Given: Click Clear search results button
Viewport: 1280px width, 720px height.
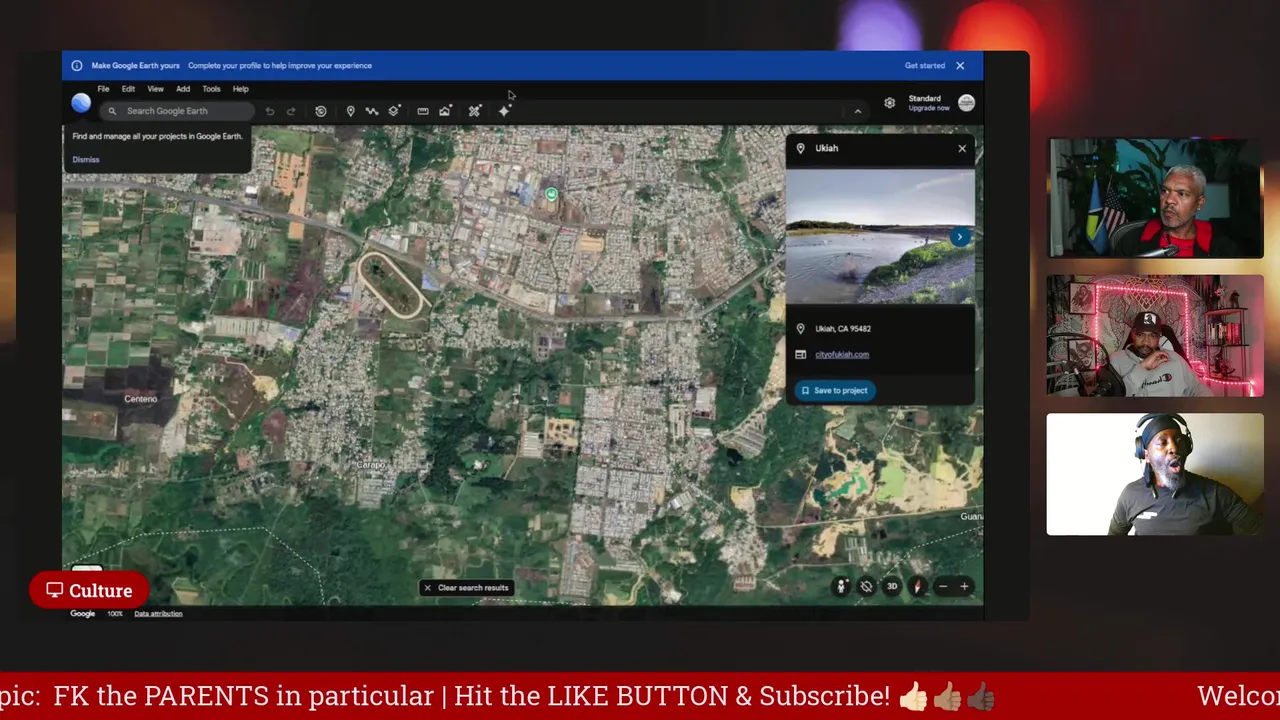Looking at the screenshot, I should click(466, 588).
